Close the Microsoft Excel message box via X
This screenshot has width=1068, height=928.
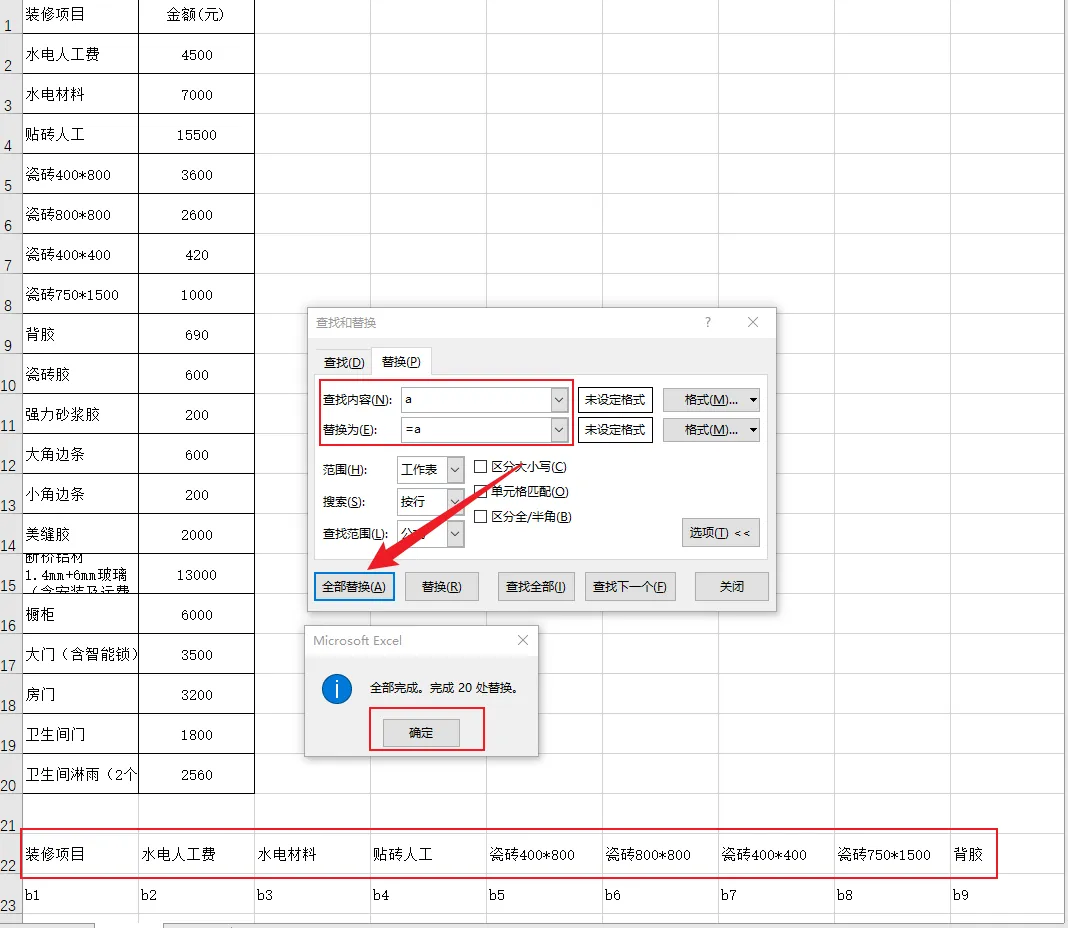click(522, 640)
